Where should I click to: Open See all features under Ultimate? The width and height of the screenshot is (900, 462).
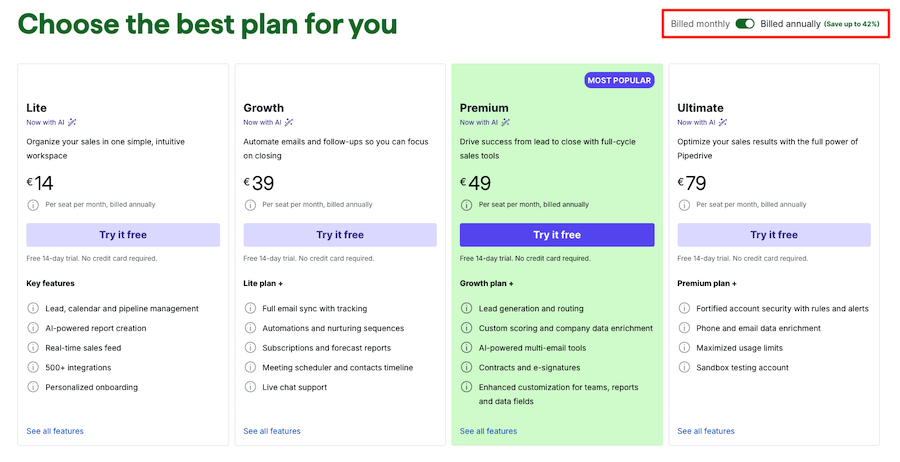tap(706, 431)
